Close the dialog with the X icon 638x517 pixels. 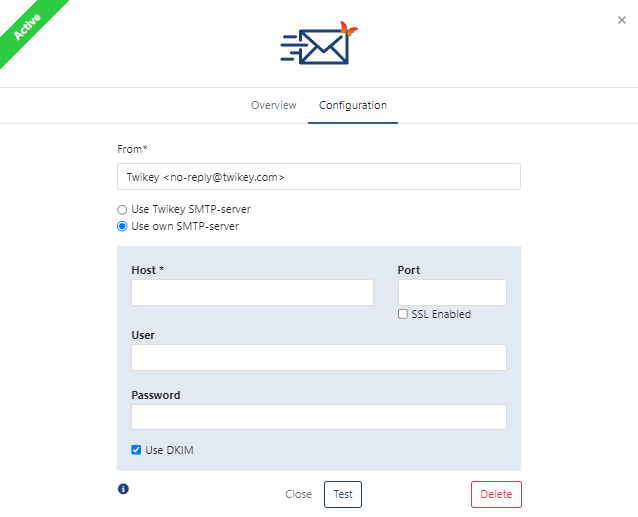pyautogui.click(x=622, y=19)
